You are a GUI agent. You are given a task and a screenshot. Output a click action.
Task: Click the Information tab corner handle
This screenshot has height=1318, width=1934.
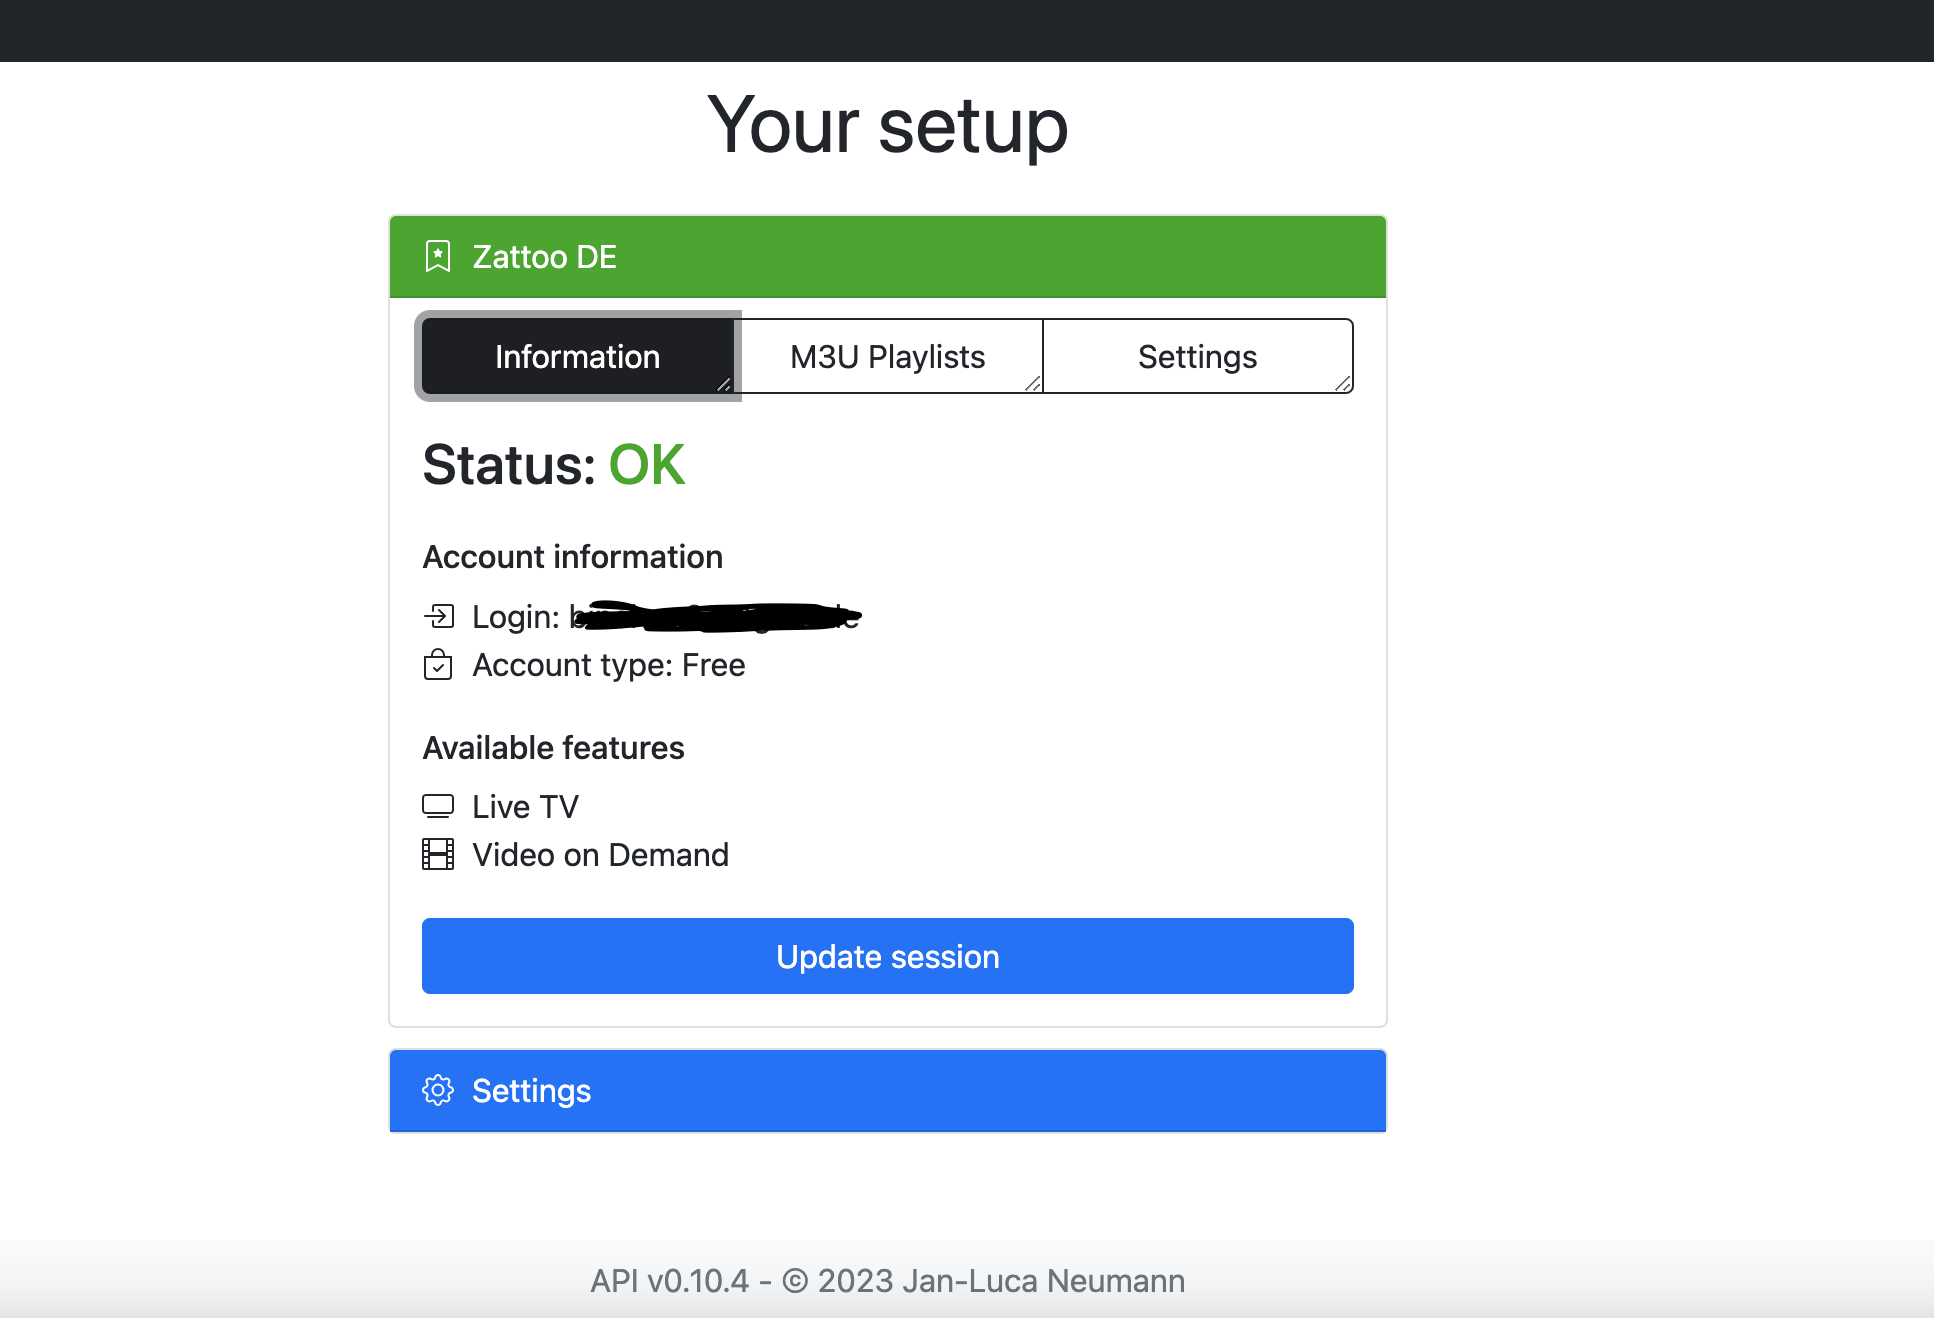[x=724, y=384]
